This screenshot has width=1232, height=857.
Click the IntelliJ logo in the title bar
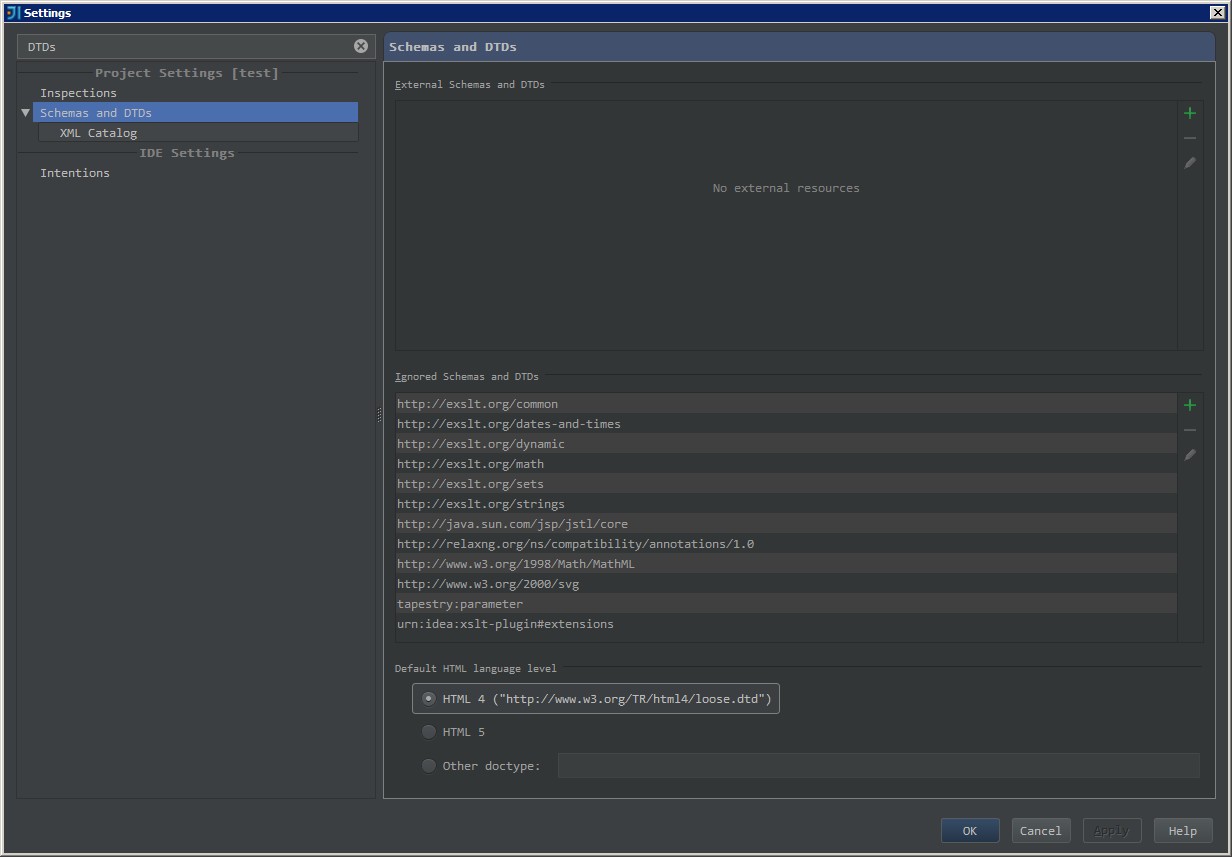pyautogui.click(x=12, y=12)
